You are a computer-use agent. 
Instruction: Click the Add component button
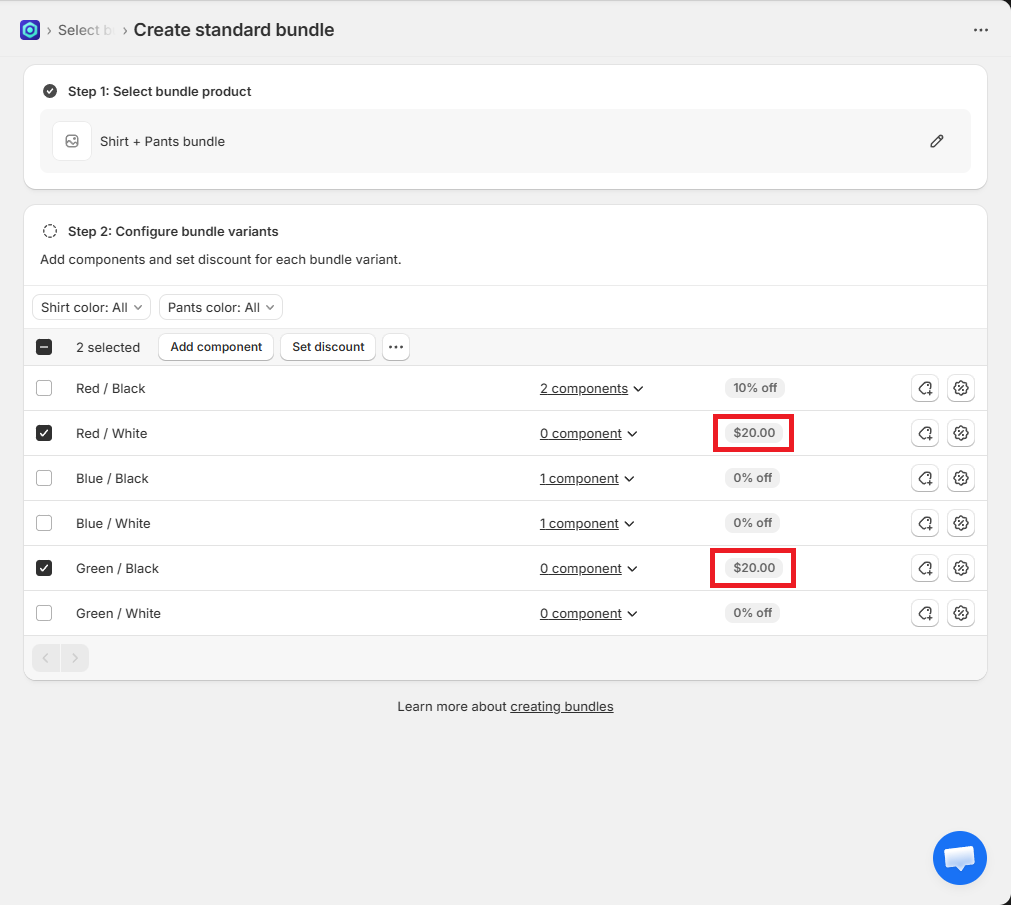(x=216, y=347)
